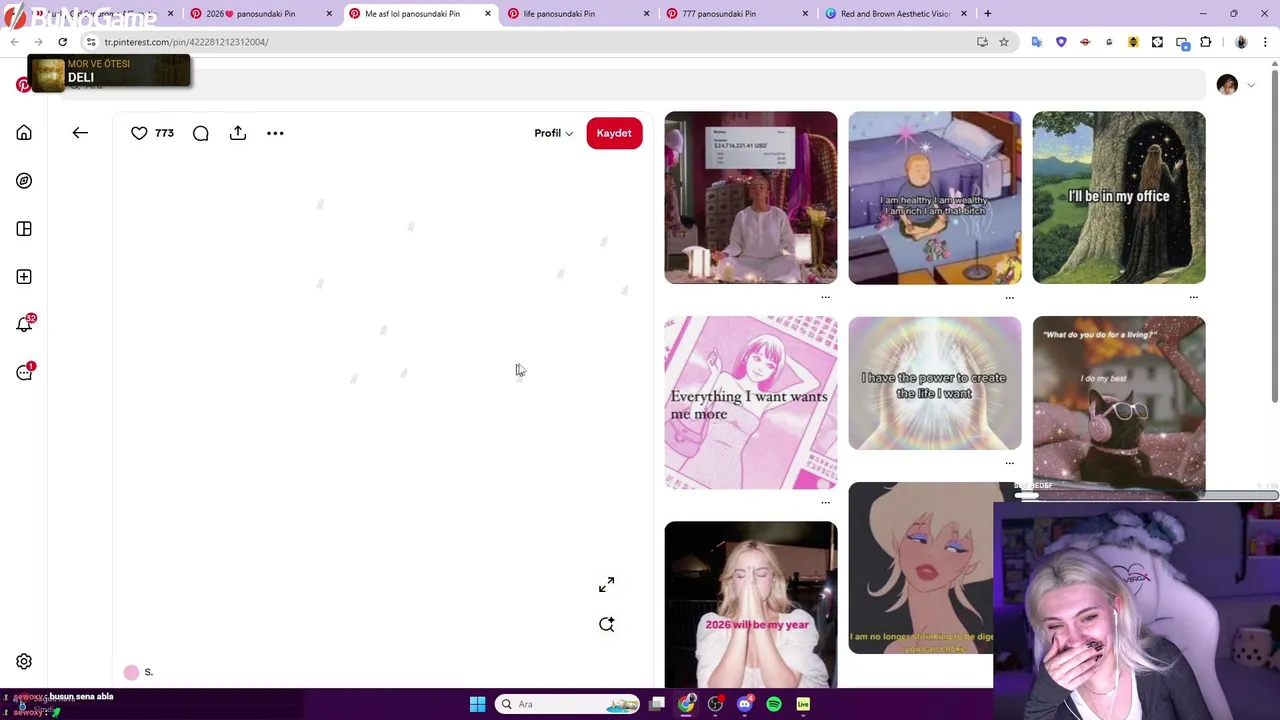Switch to the 'Red and Brown Aesthetic Vision' tab
Image resolution: width=1280 pixels, height=720 pixels.
click(x=895, y=14)
